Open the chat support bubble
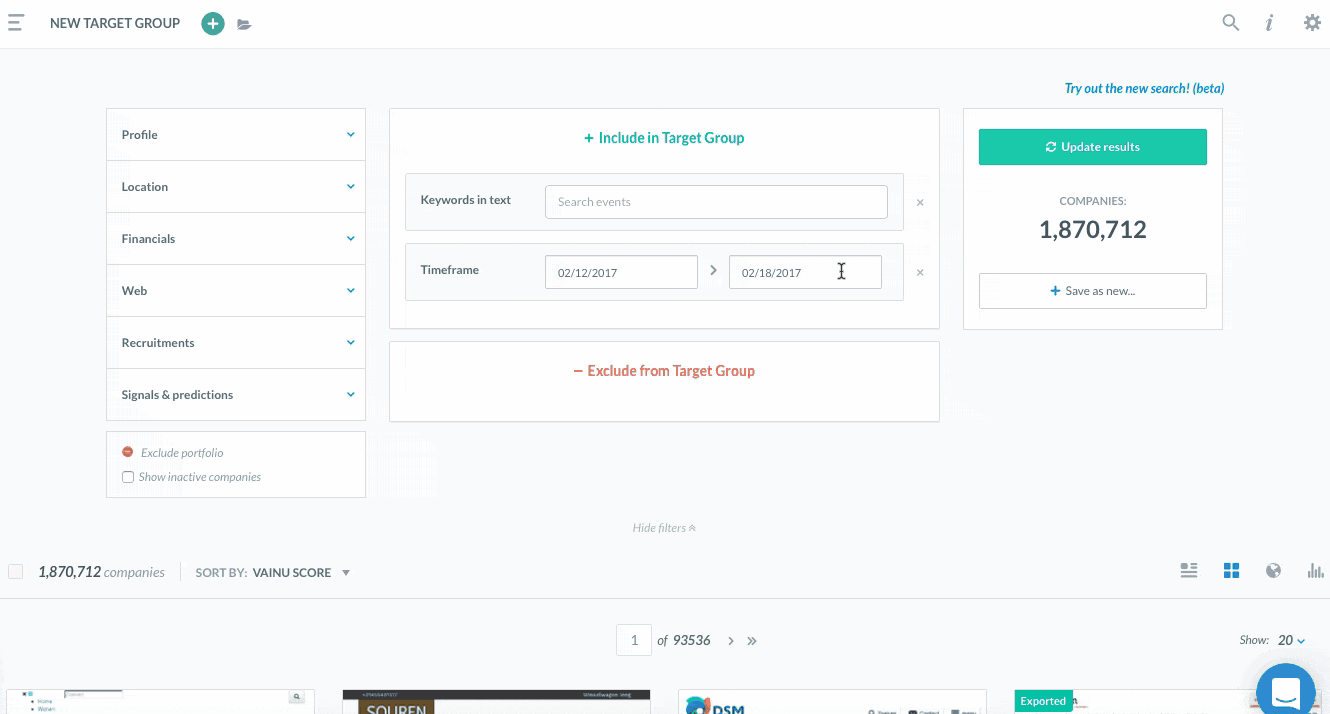 click(1285, 690)
